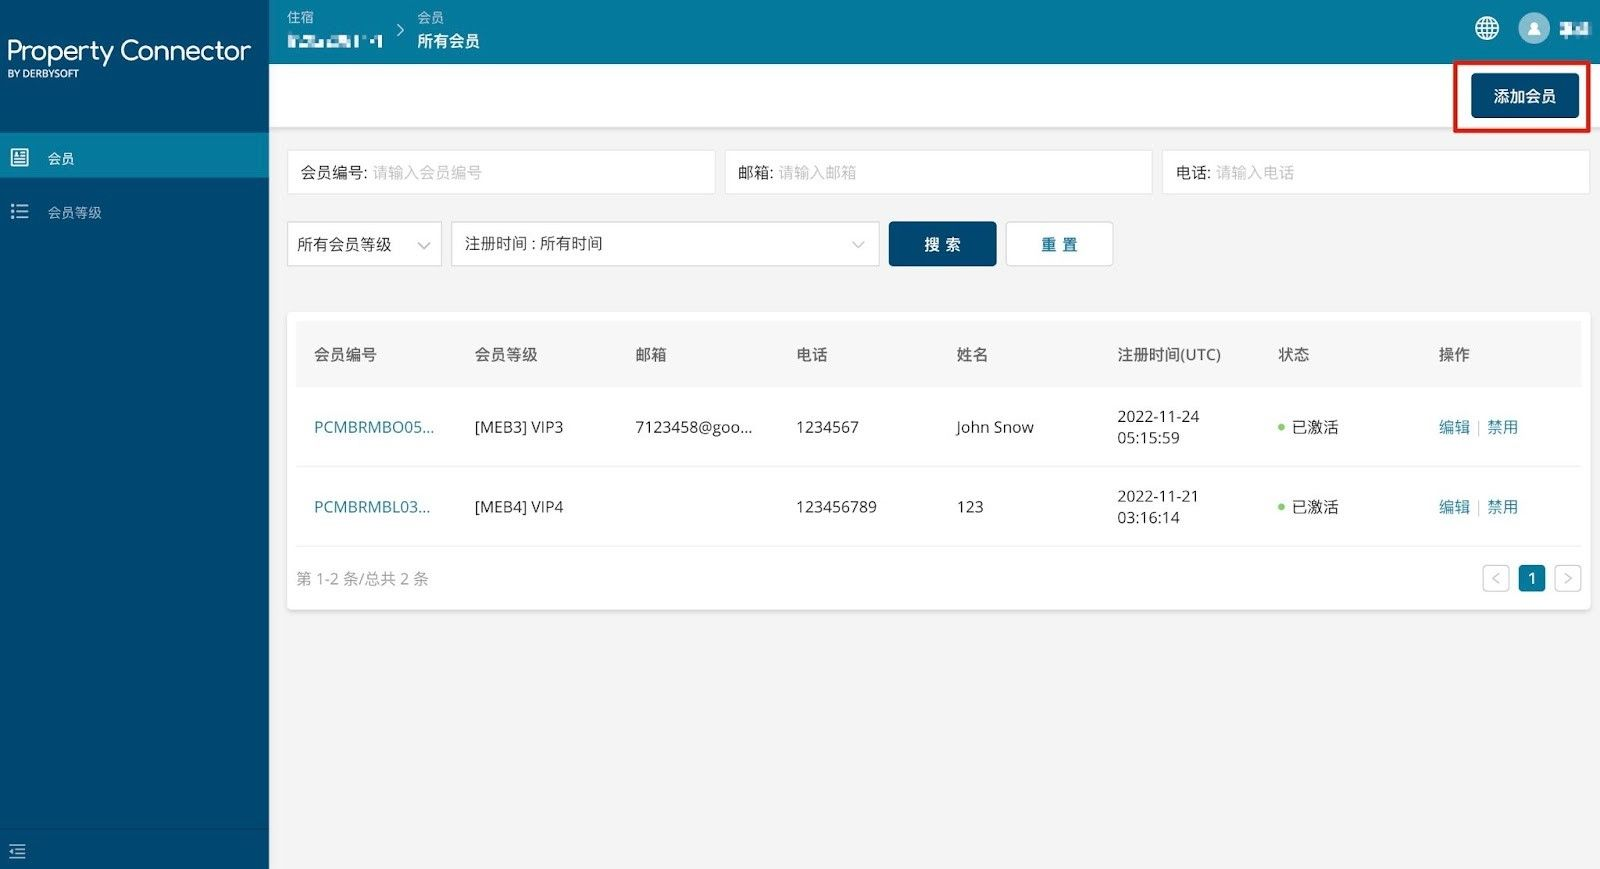Click the 状态 column header
1600x869 pixels.
[x=1294, y=355]
